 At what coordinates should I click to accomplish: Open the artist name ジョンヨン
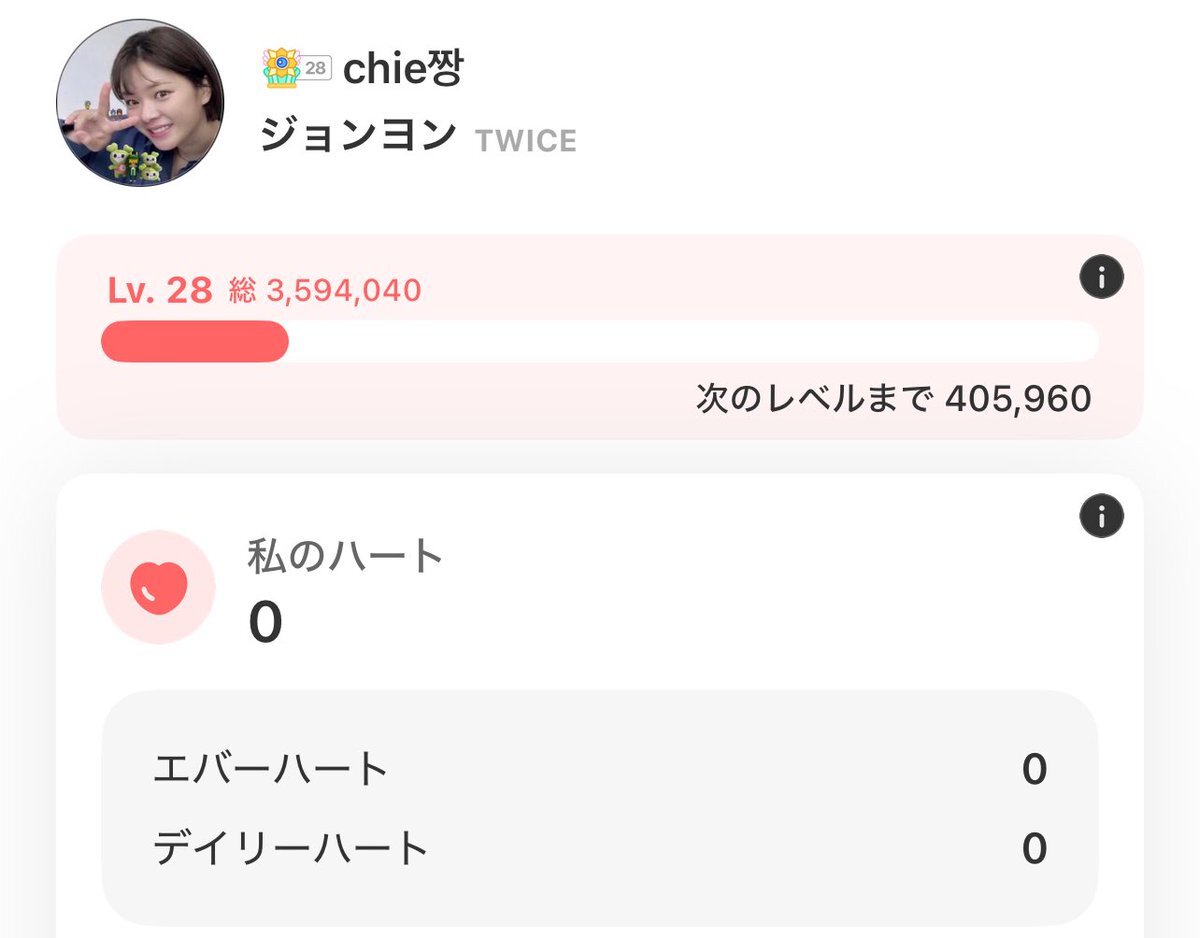pos(358,136)
